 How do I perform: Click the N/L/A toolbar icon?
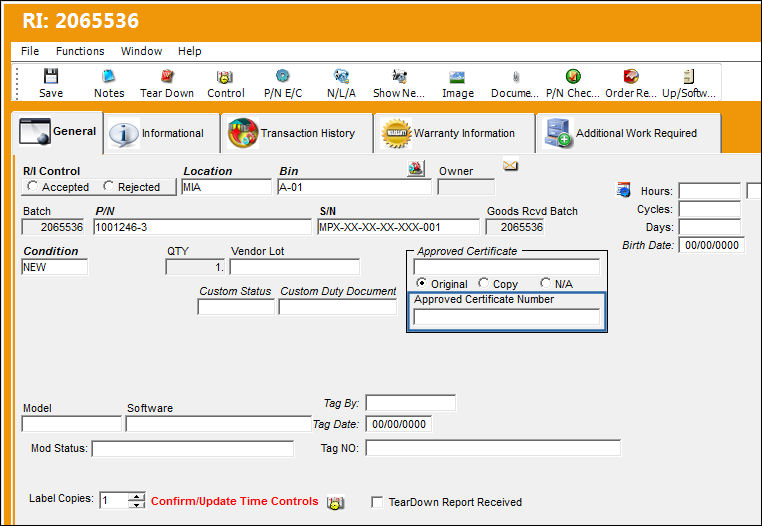[x=341, y=76]
